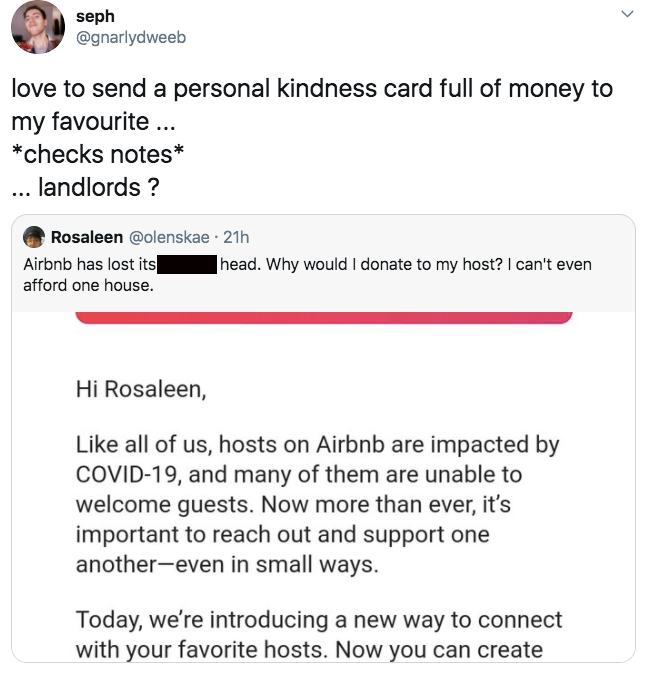
Task: Click the @olenskae handle
Action: pyautogui.click(x=168, y=237)
